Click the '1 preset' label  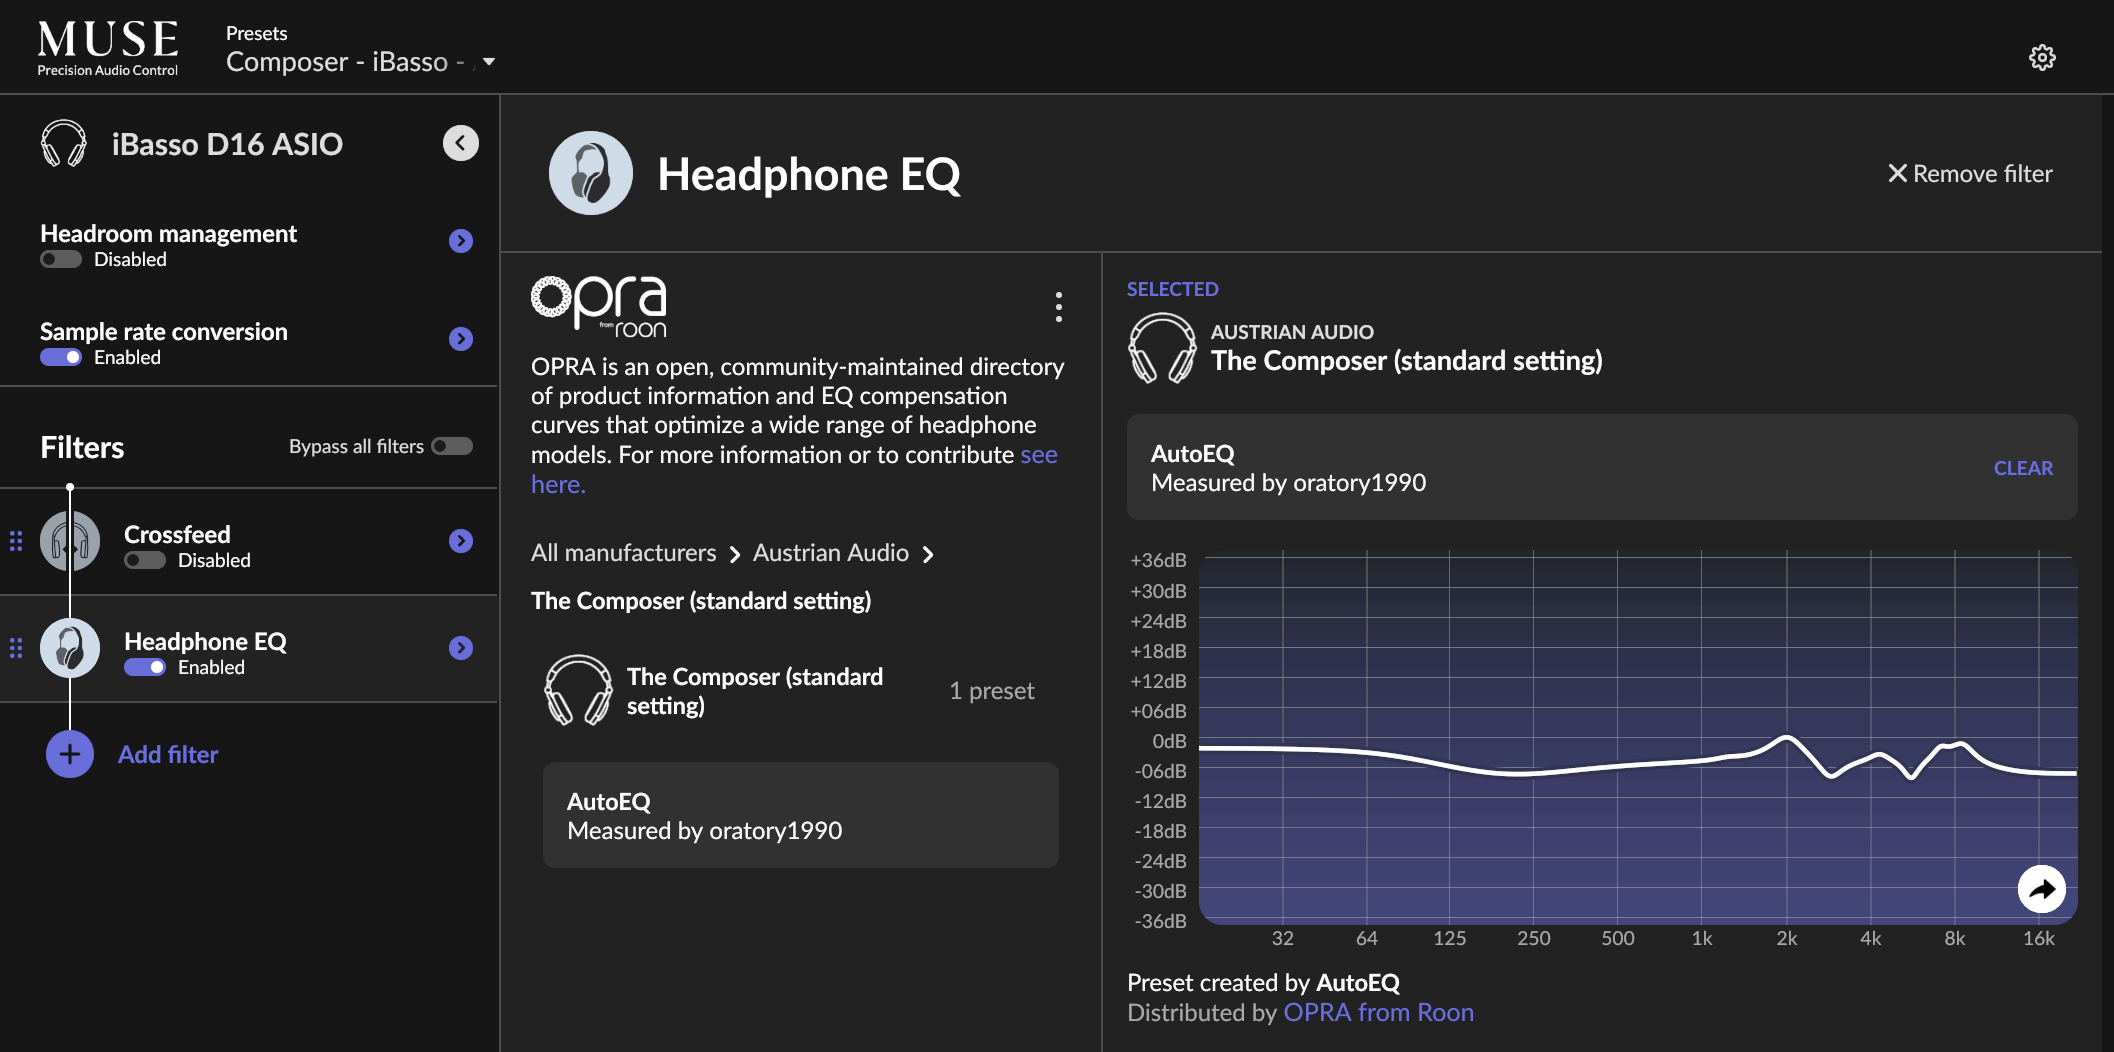[991, 691]
